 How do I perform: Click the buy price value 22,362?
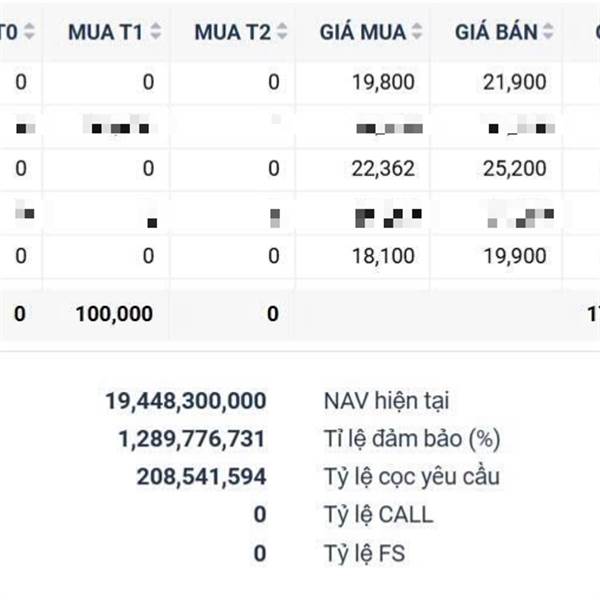[383, 169]
